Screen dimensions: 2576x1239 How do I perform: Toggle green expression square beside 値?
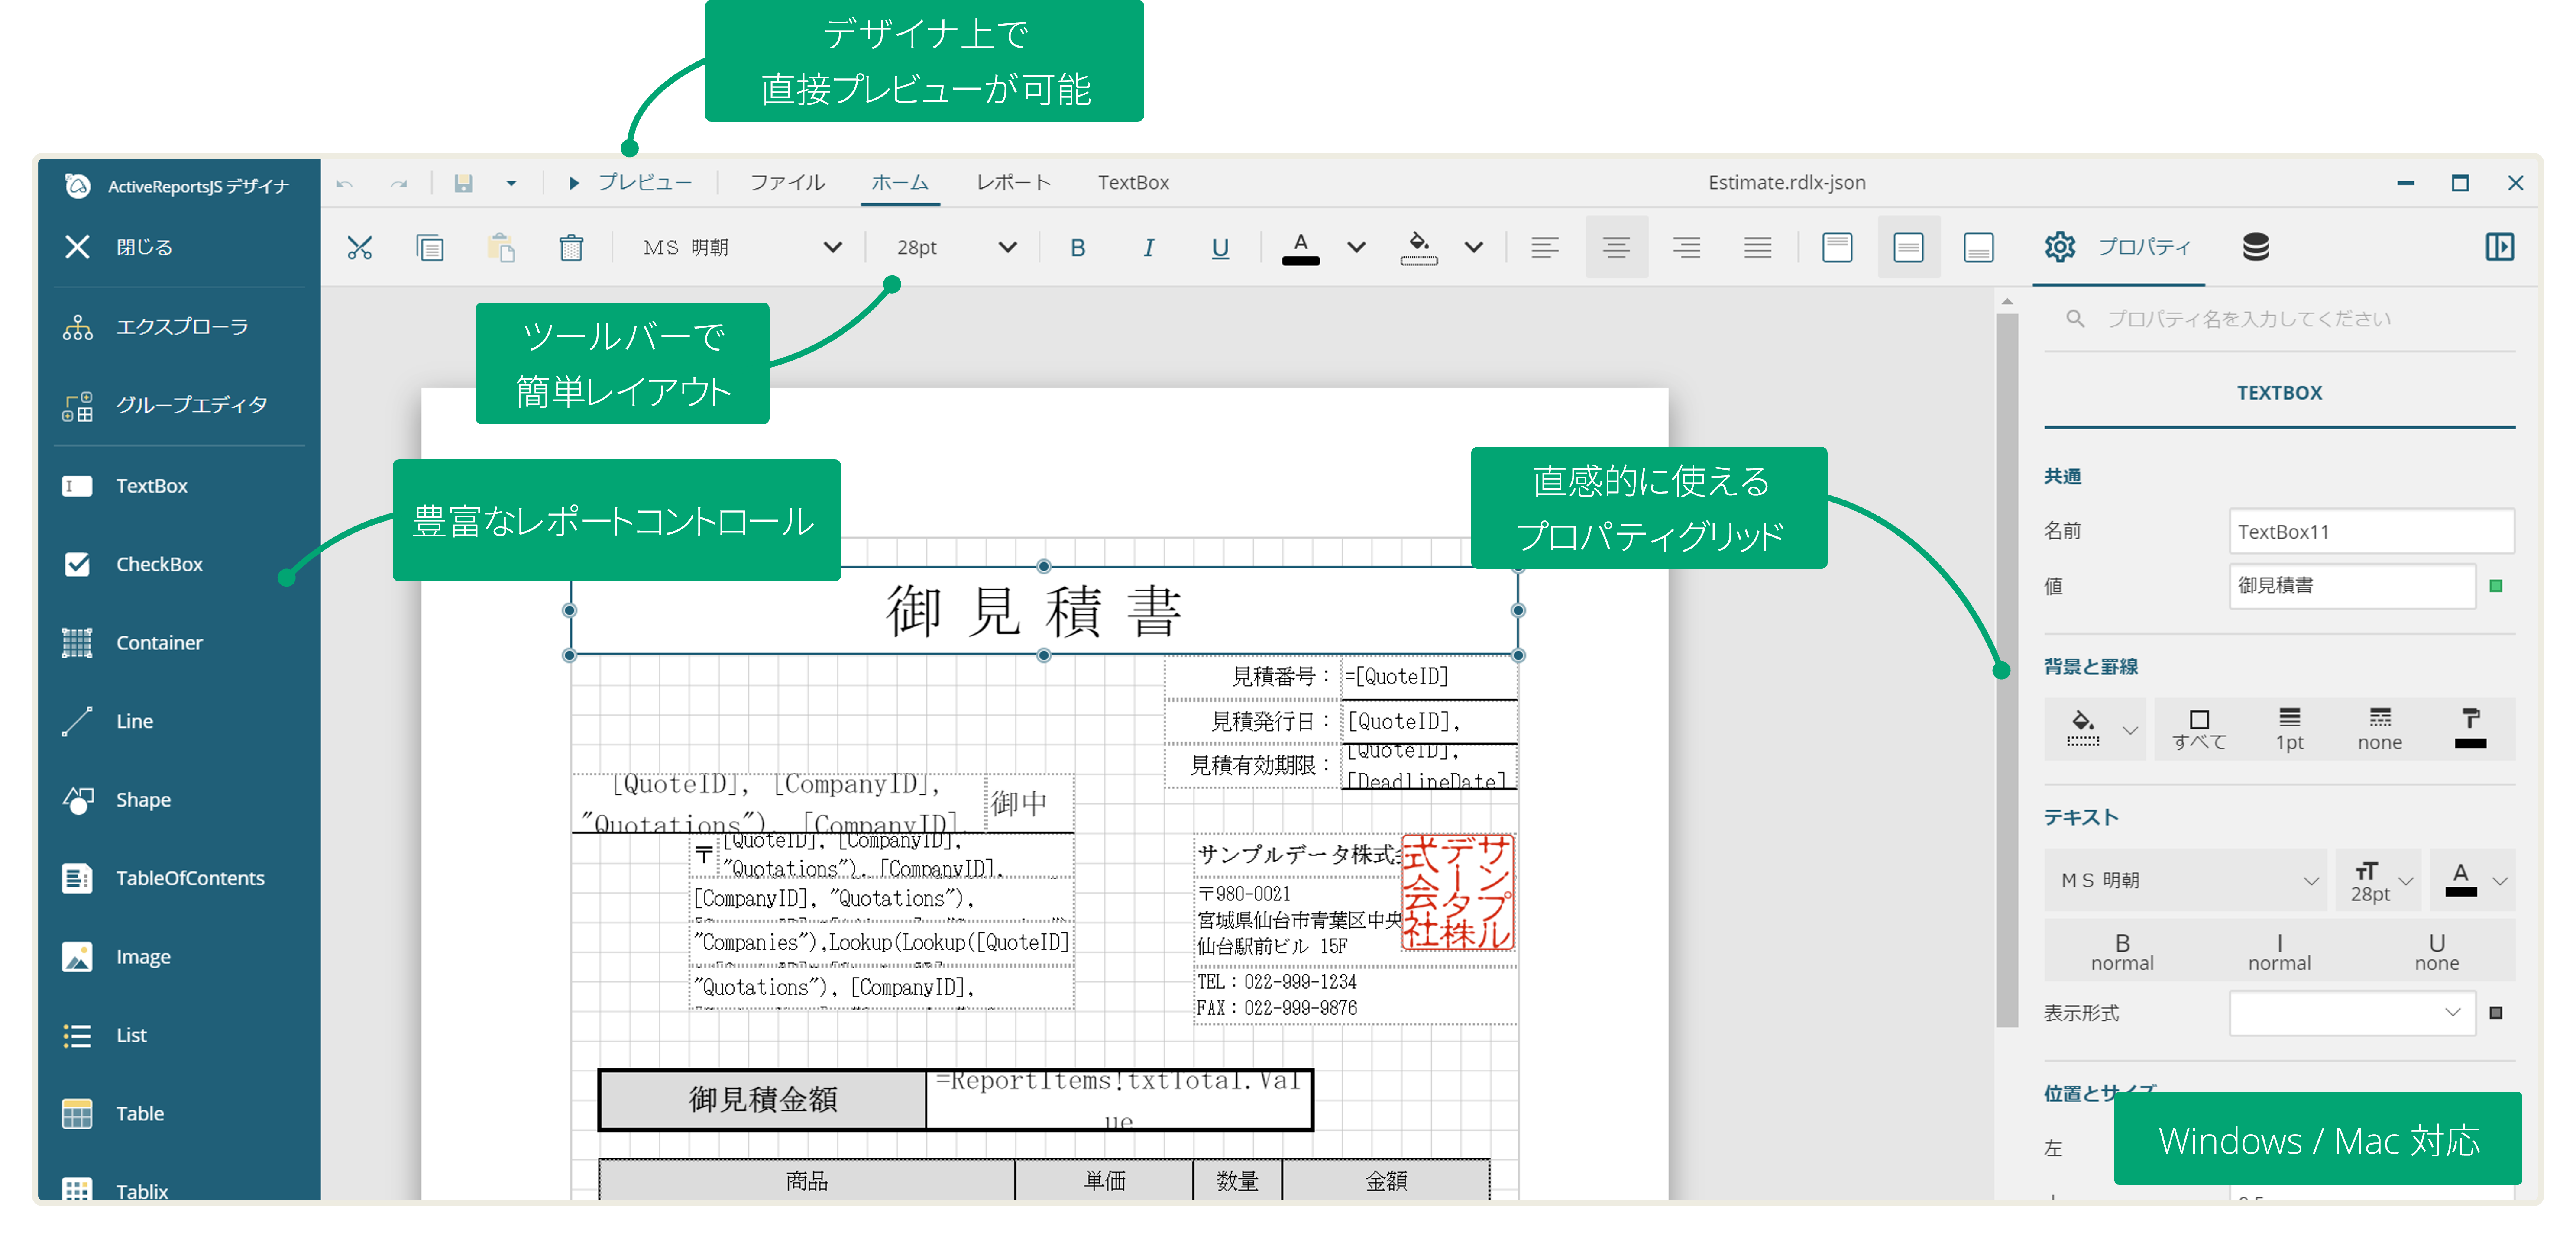coord(2496,586)
